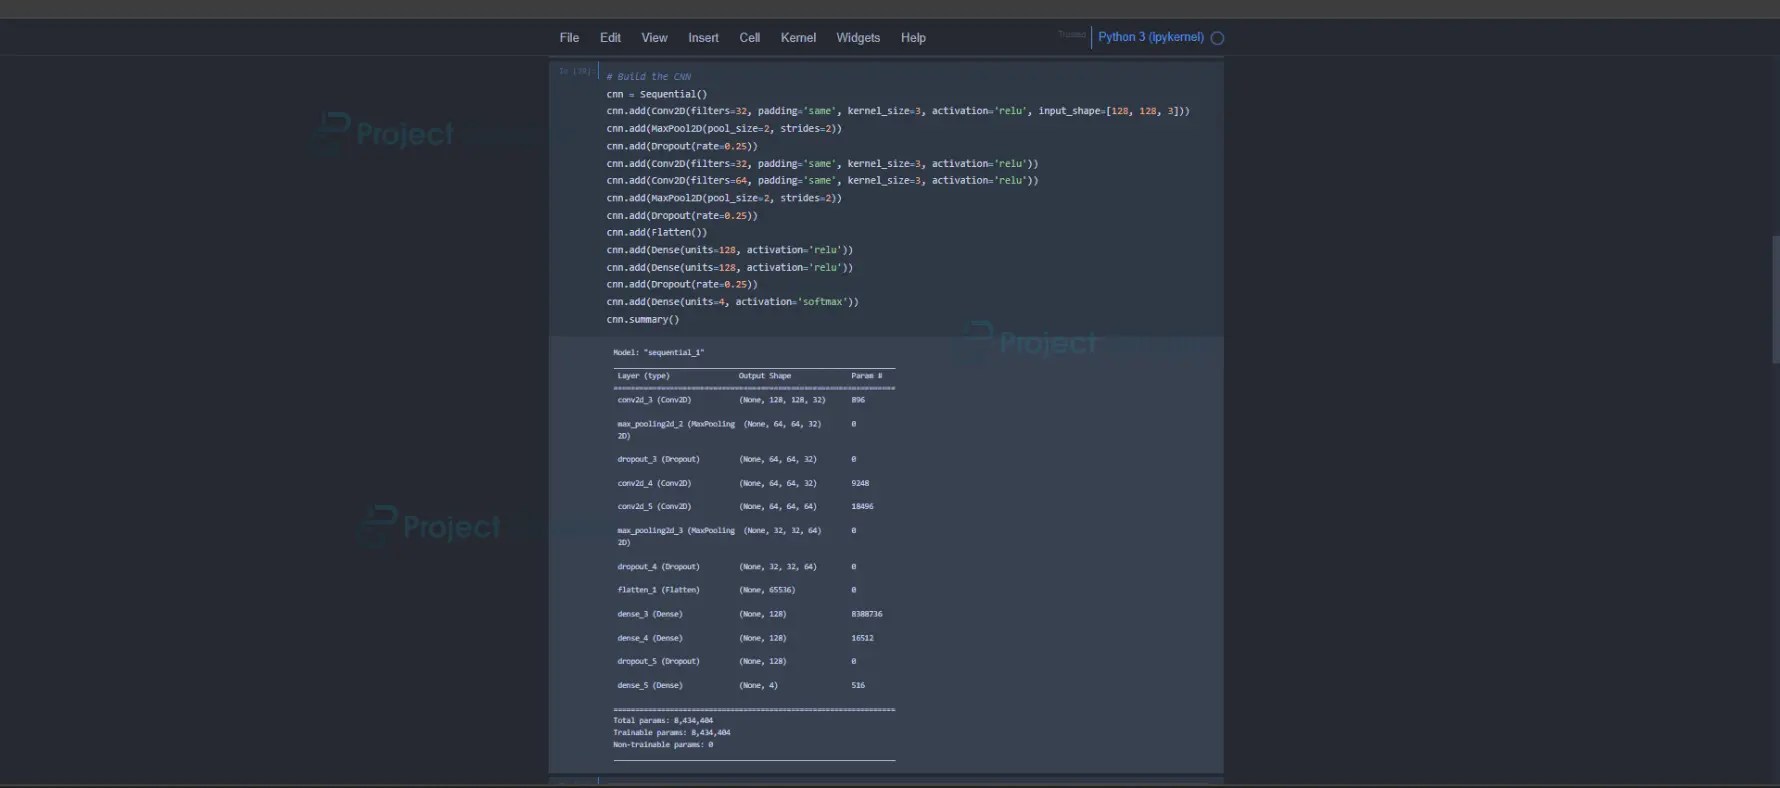Click the 'Output Shape' column header
1780x788 pixels.
tap(764, 376)
